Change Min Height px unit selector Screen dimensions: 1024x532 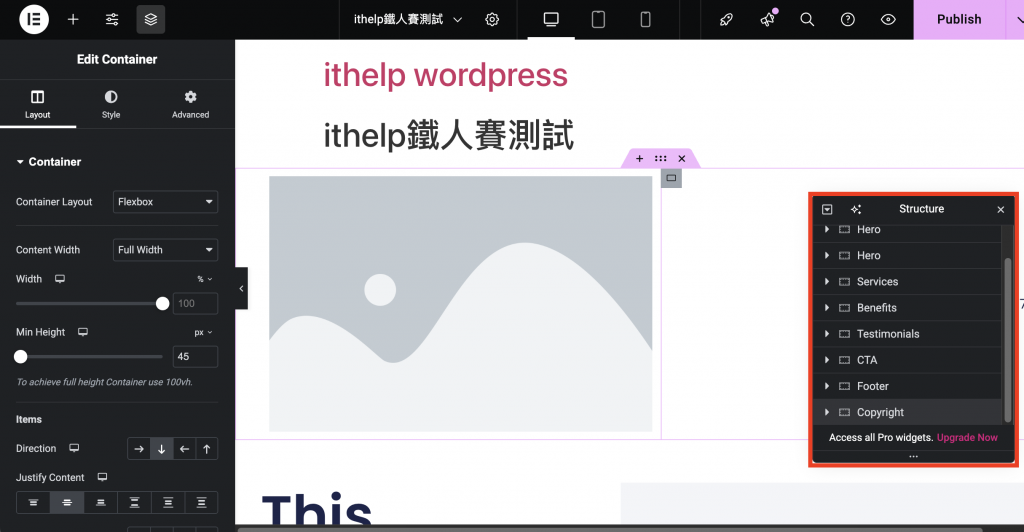[x=203, y=332]
